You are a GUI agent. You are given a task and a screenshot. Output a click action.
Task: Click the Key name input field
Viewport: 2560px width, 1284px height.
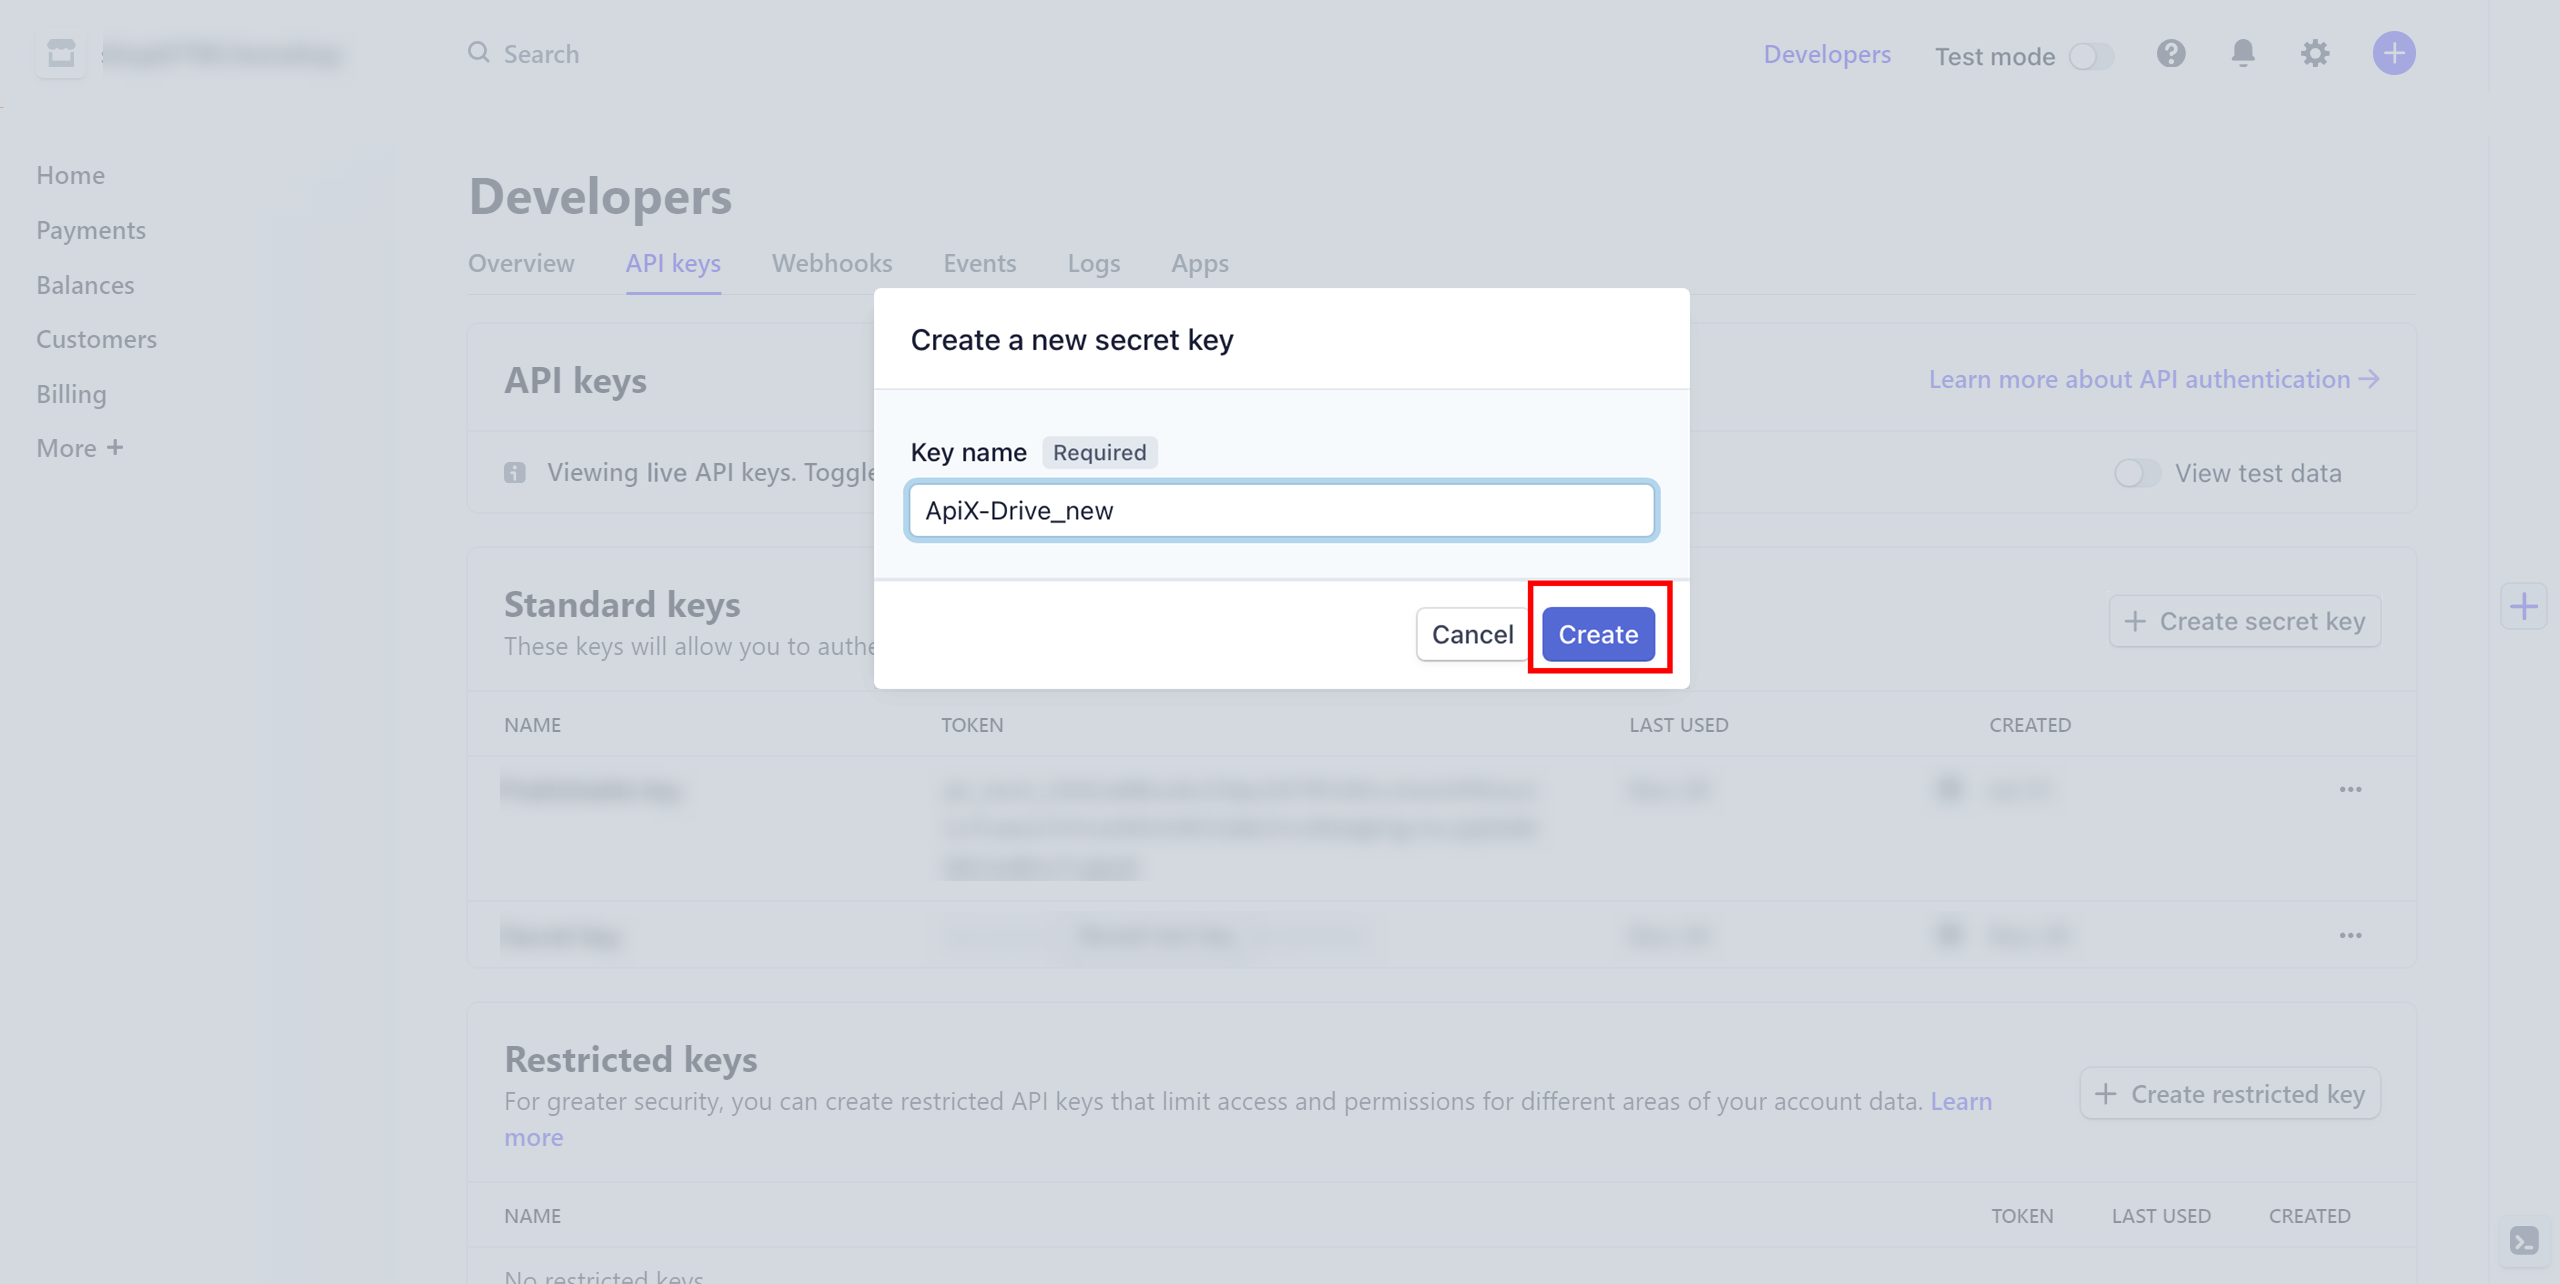[x=1282, y=511]
